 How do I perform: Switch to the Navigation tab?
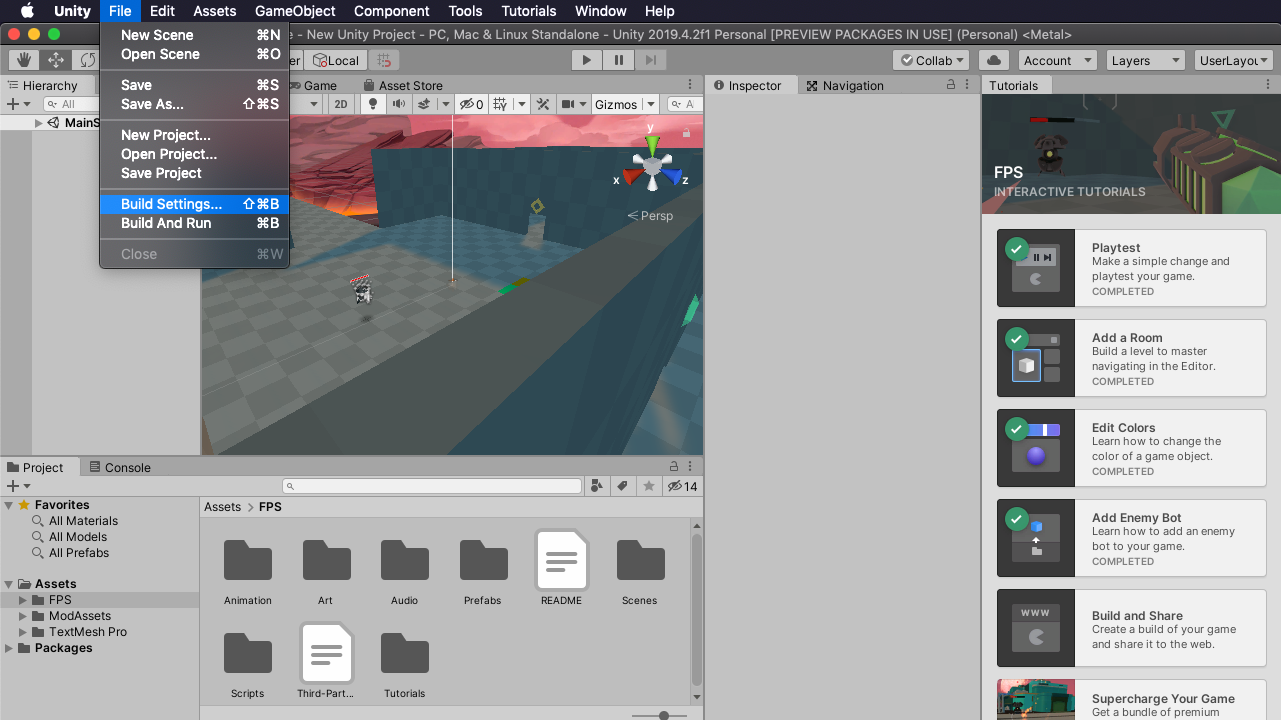[845, 86]
